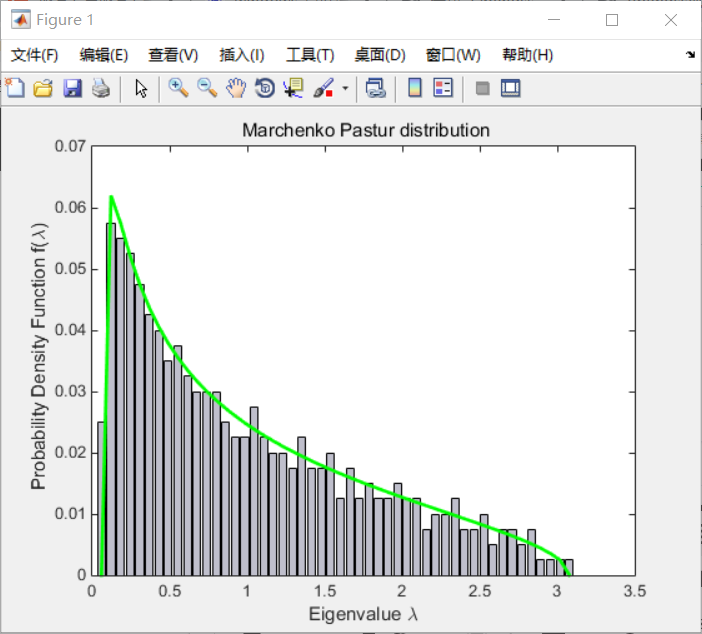
Task: Open the 桌面(D) menu
Action: (x=380, y=55)
